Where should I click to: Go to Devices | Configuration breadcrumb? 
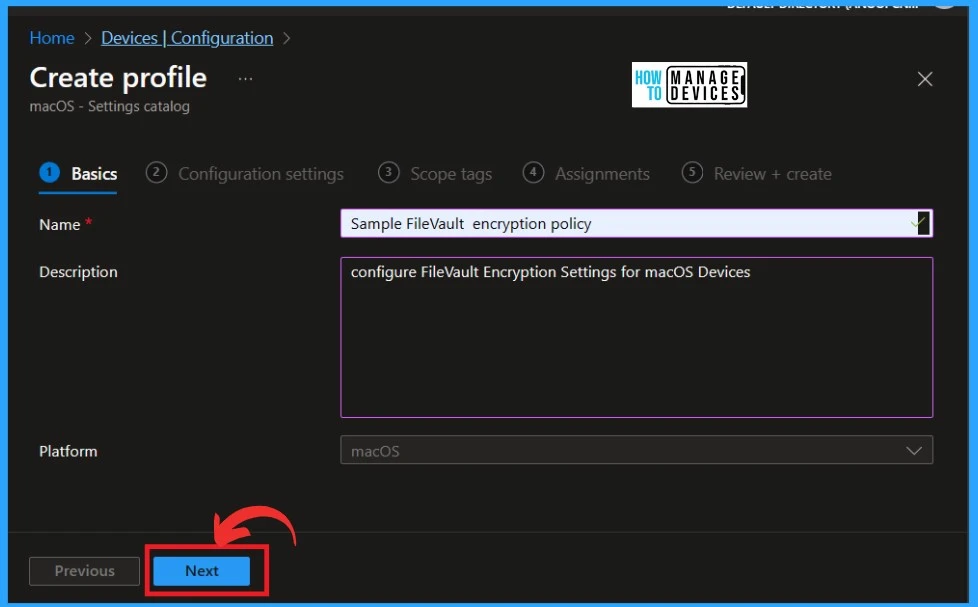[x=187, y=38]
